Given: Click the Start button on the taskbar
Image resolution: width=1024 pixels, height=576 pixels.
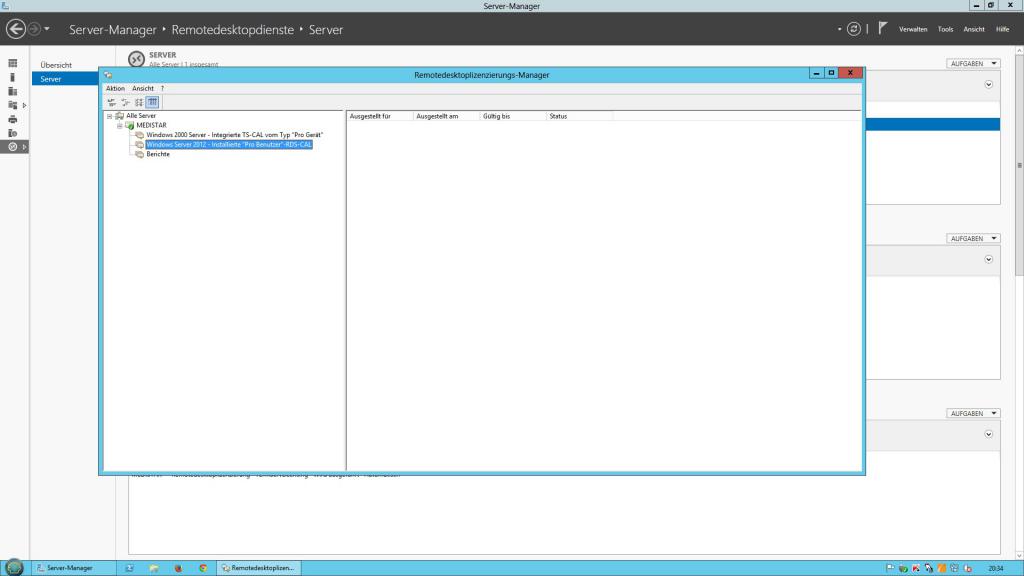Looking at the screenshot, I should pyautogui.click(x=14, y=568).
